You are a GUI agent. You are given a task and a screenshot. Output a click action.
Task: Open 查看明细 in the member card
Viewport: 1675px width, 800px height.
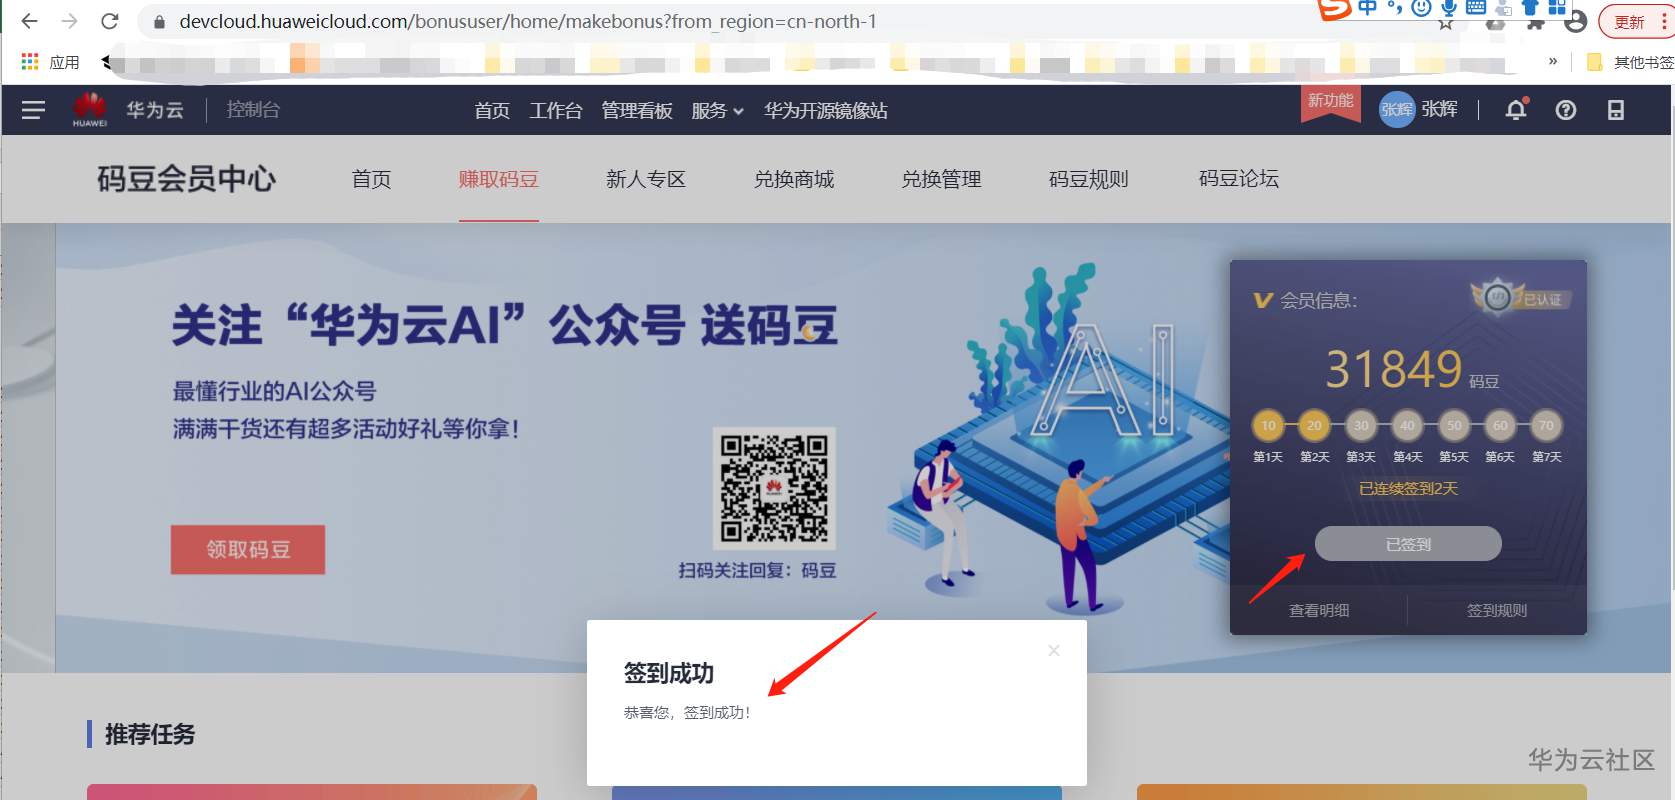[1319, 610]
